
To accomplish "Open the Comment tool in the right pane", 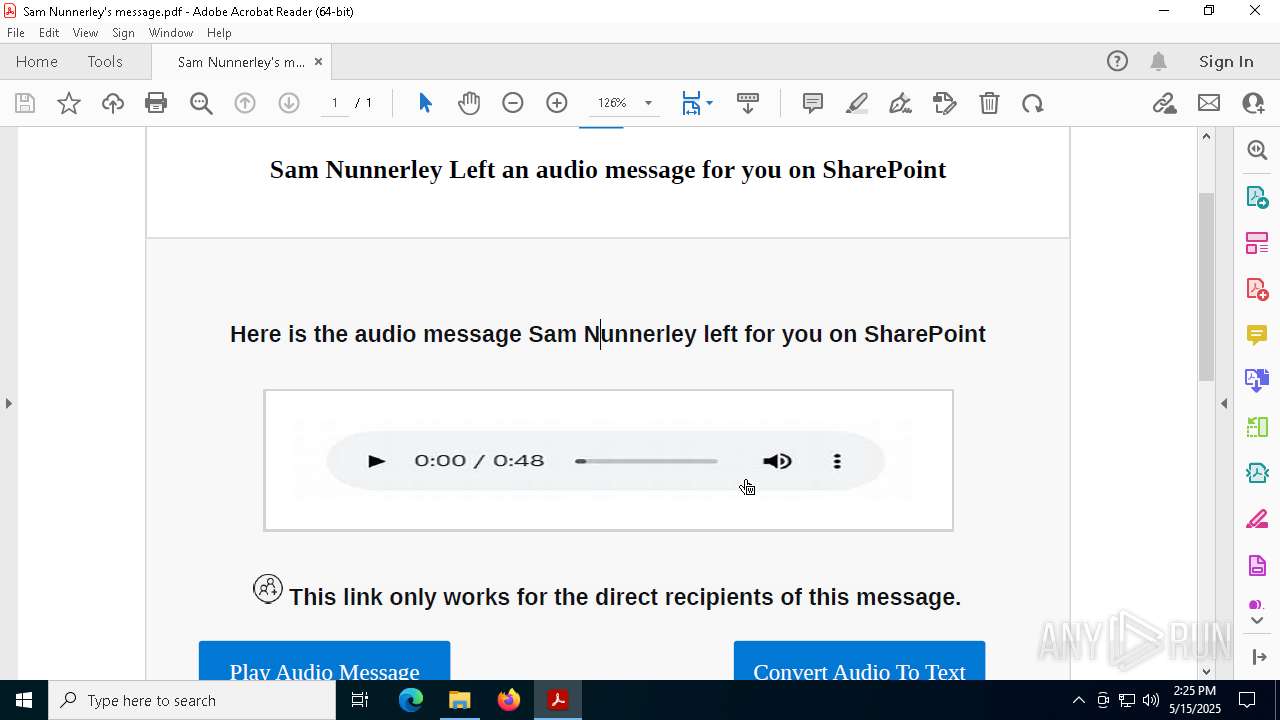I will 1257,335.
